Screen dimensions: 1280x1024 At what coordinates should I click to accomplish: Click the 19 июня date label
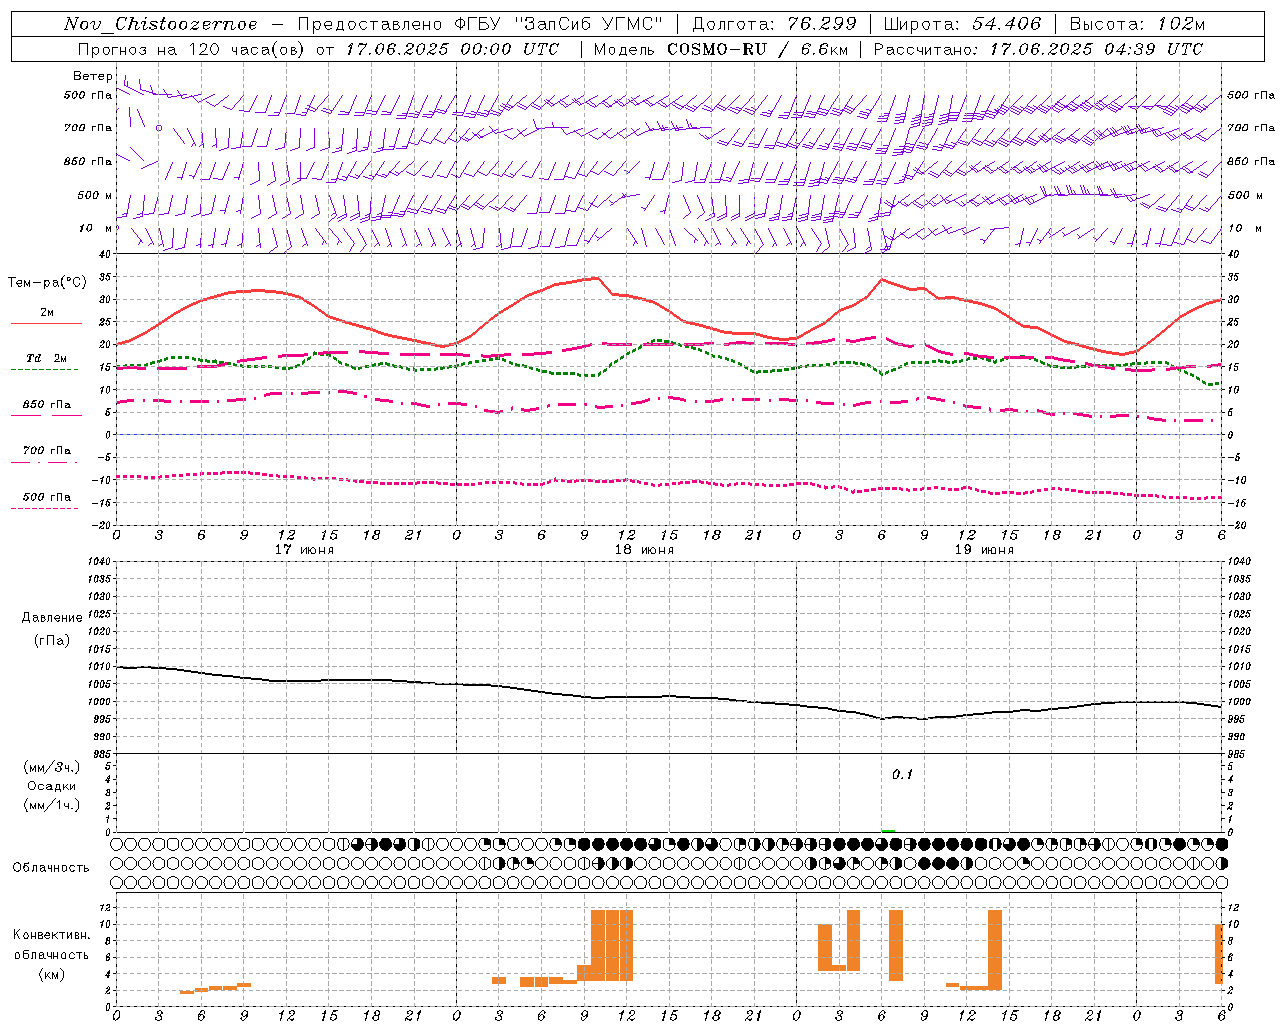tap(984, 550)
